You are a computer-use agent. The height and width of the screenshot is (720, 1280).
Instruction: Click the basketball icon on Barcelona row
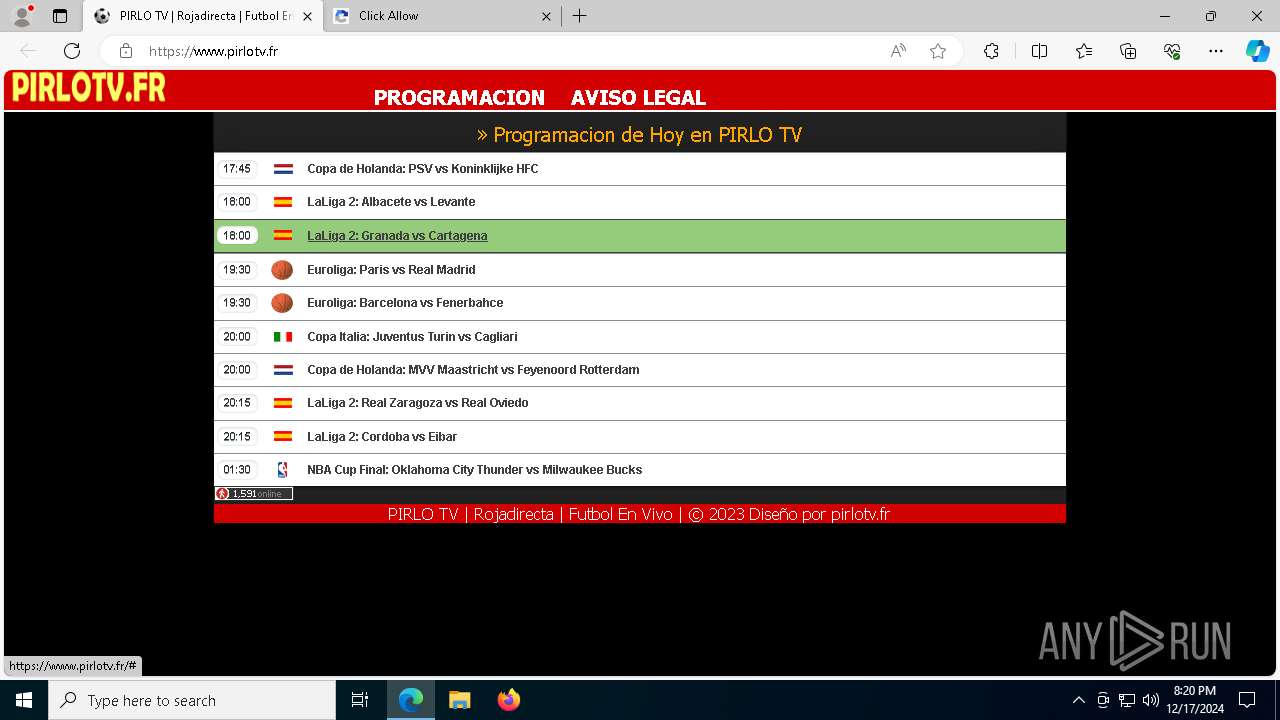[x=282, y=303]
